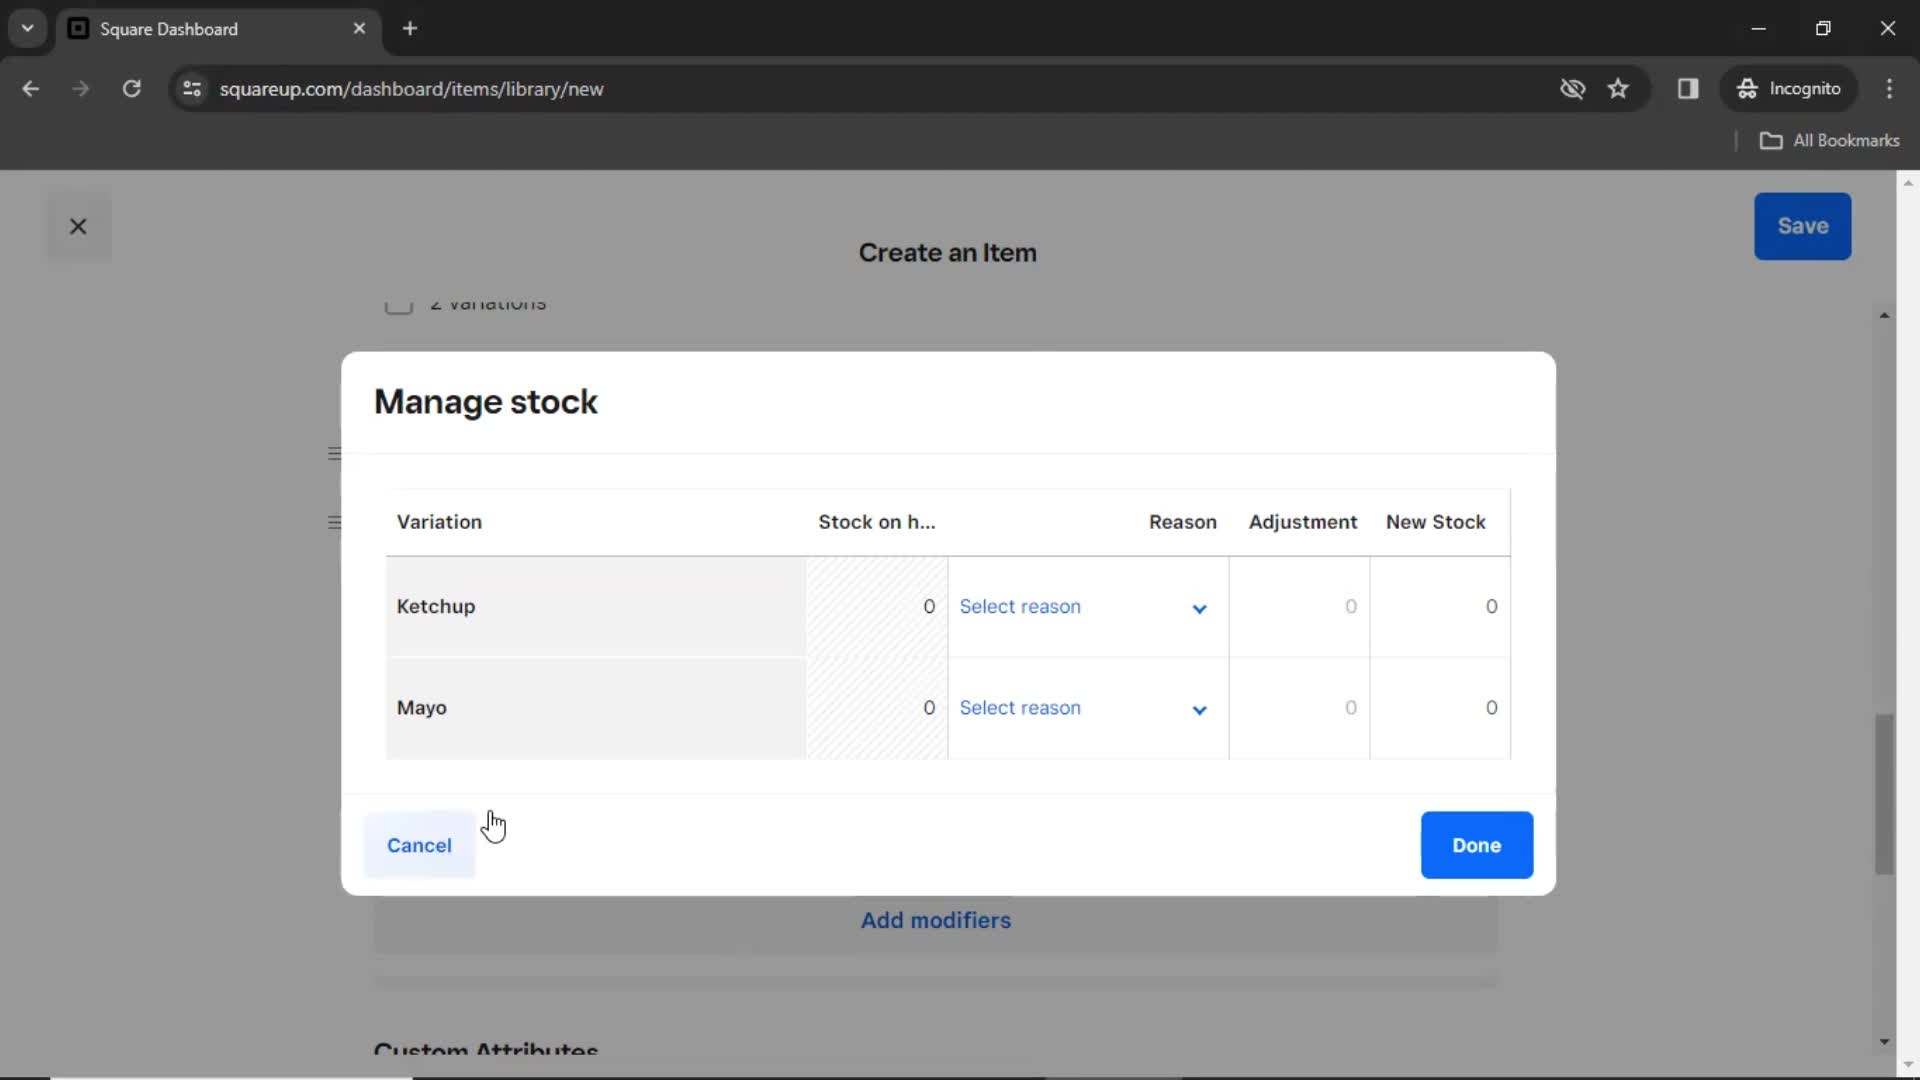Viewport: 1920px width, 1080px height.
Task: Open site information icon in address bar
Action: (x=192, y=89)
